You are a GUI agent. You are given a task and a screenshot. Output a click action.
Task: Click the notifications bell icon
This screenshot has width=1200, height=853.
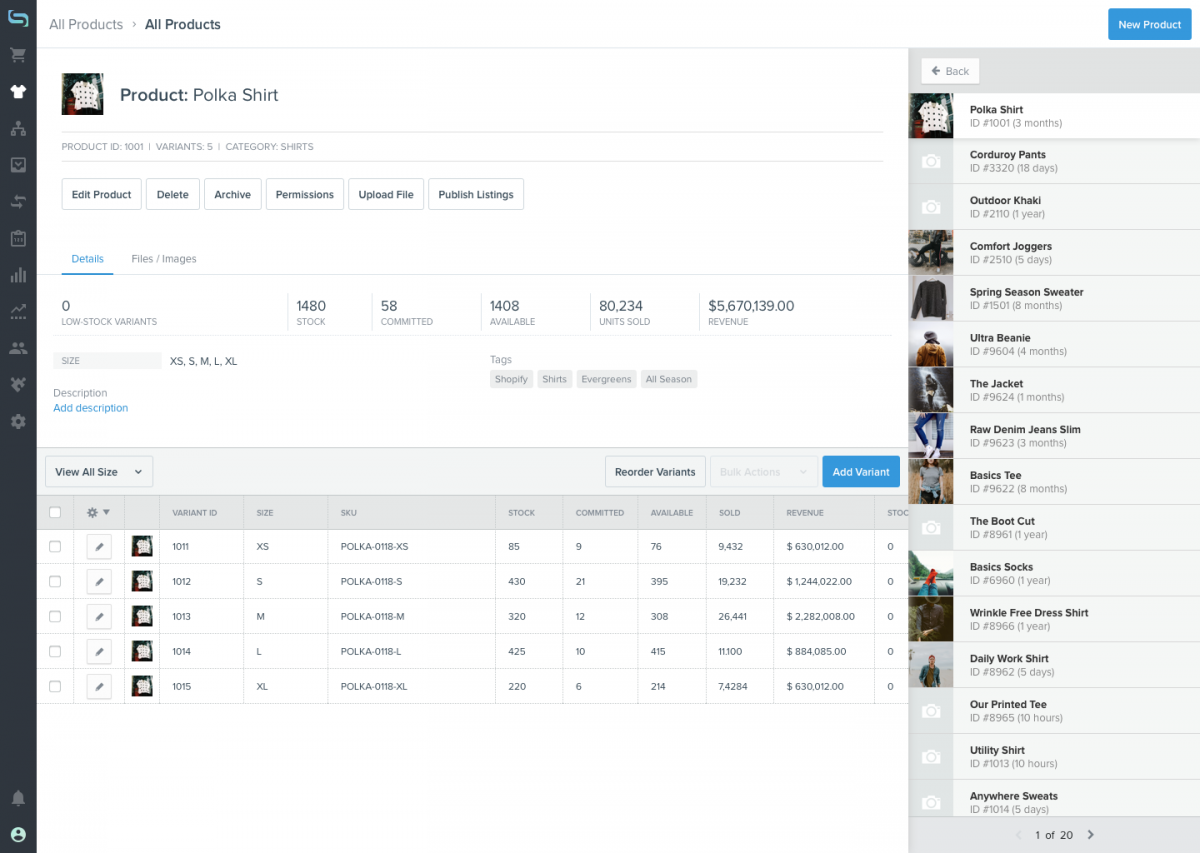(x=18, y=798)
